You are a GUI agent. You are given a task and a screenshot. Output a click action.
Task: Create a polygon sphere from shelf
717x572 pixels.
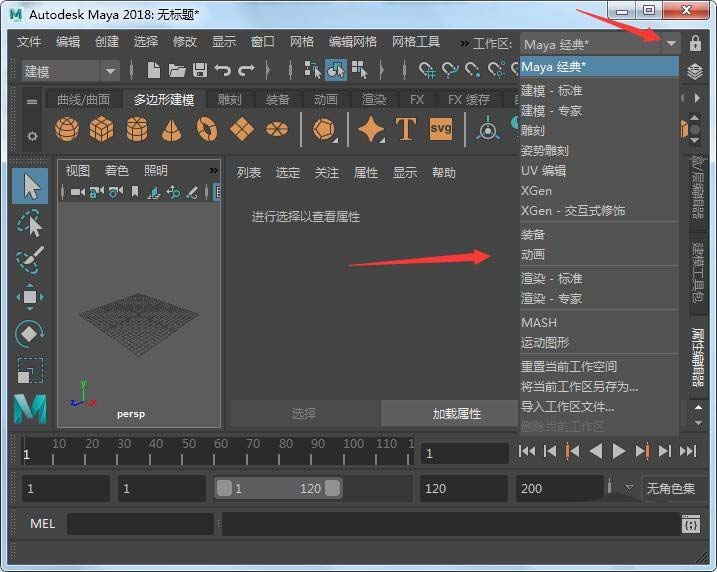pyautogui.click(x=67, y=130)
